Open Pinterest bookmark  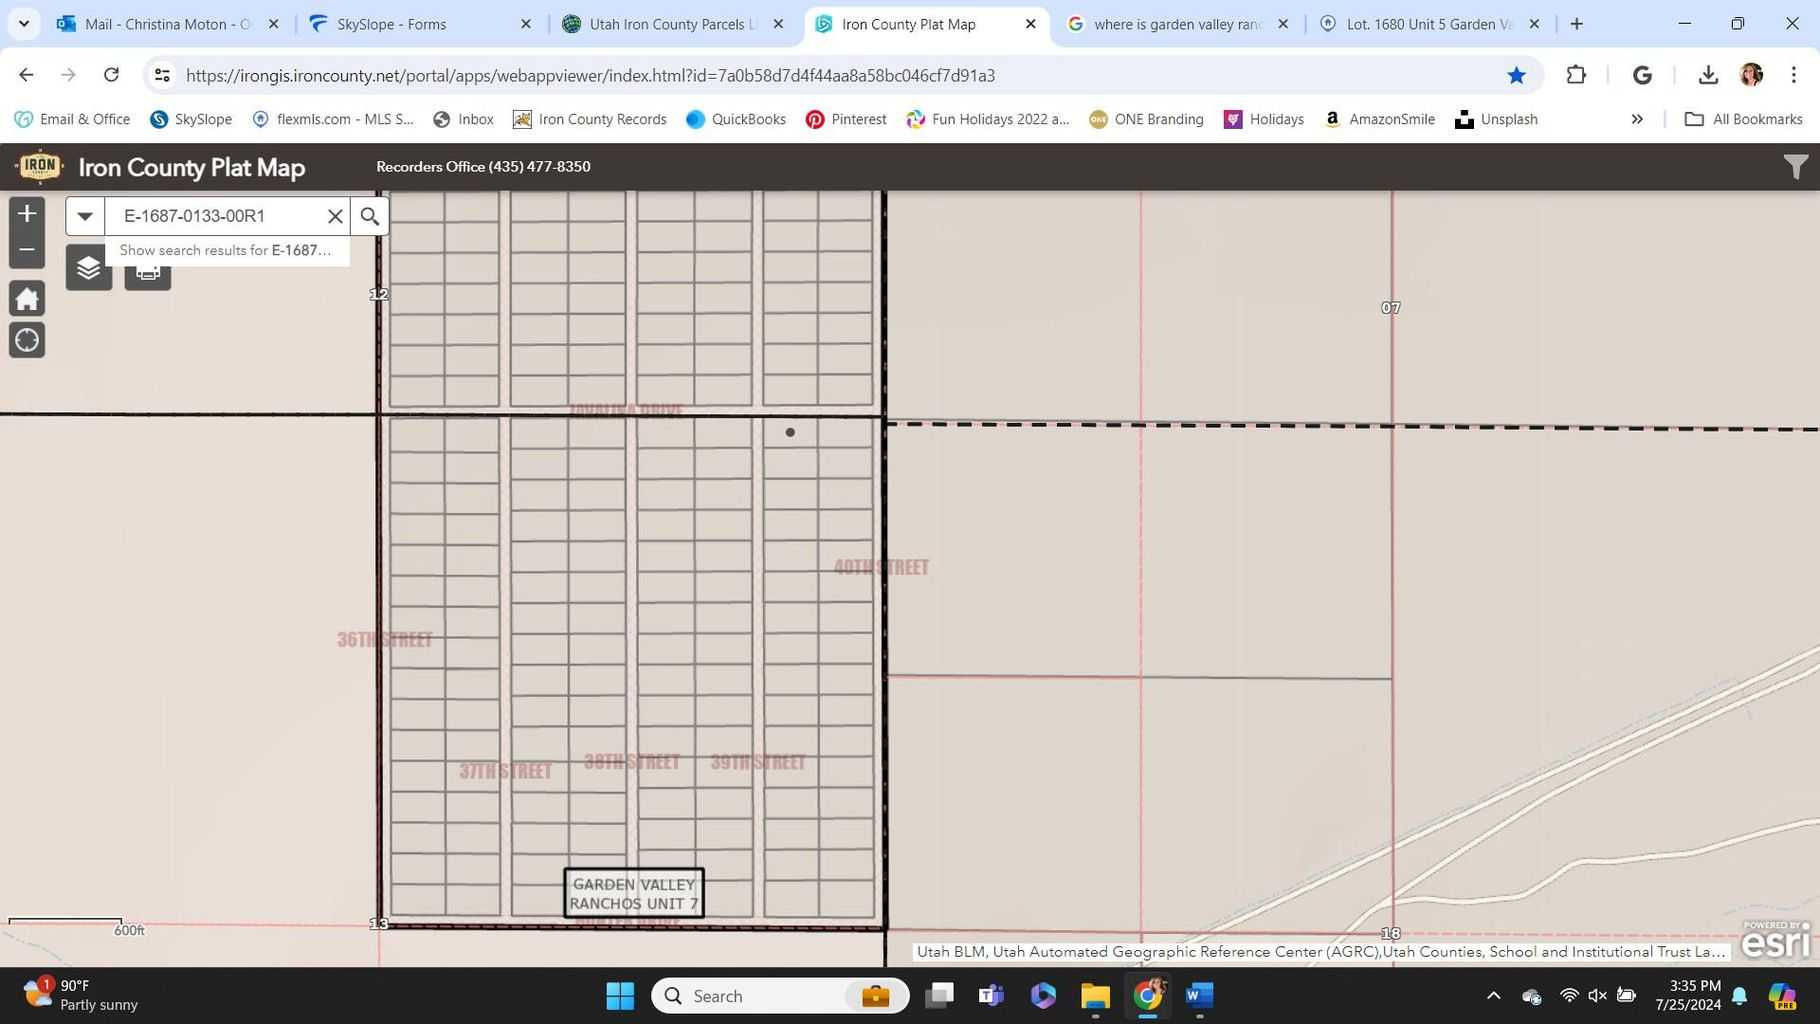846,119
